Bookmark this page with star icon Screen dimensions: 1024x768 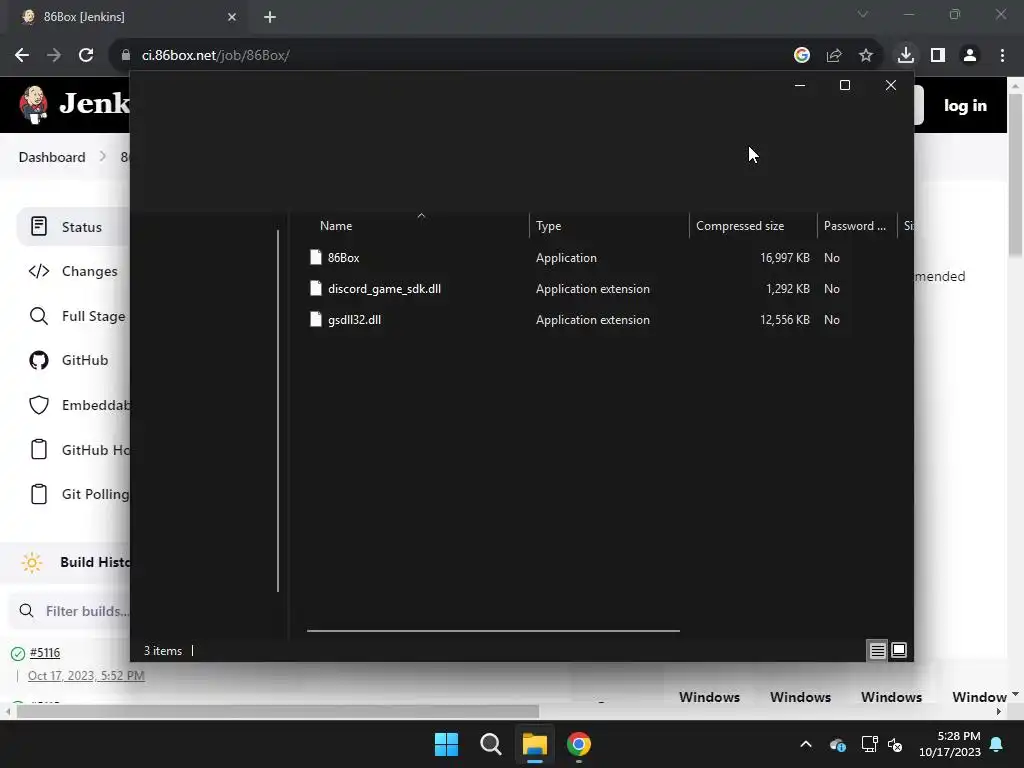tap(866, 56)
